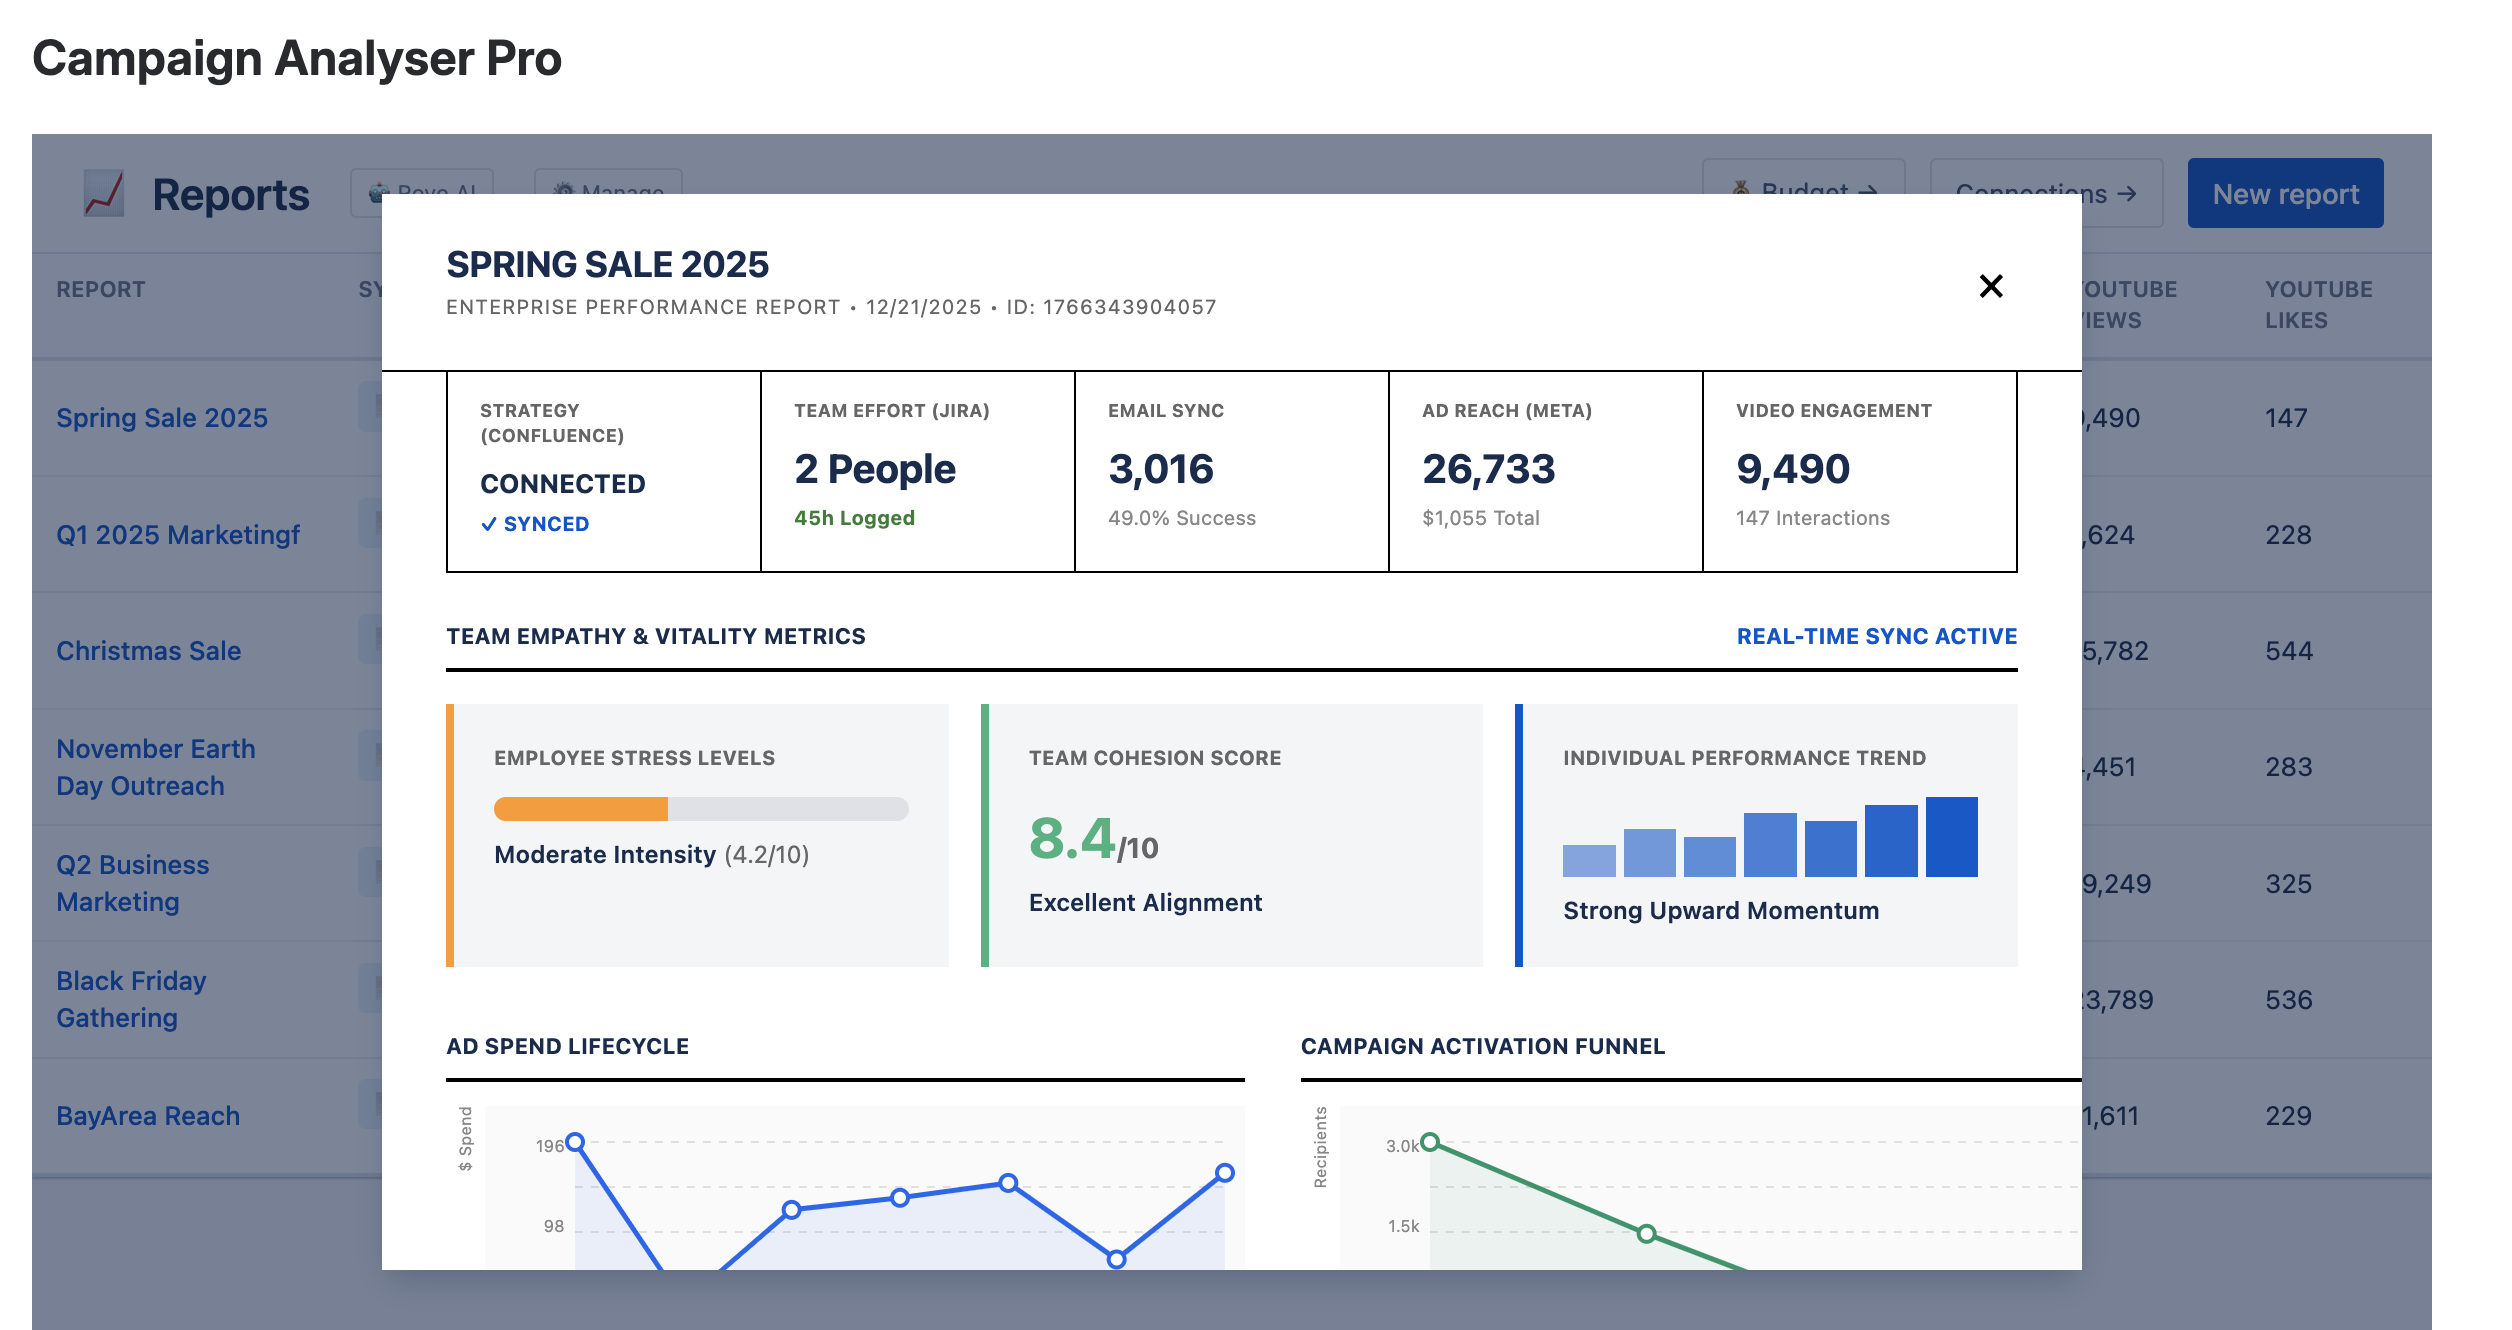The height and width of the screenshot is (1330, 2512).
Task: Click the synced checkmark under Strategy
Action: coord(489,524)
